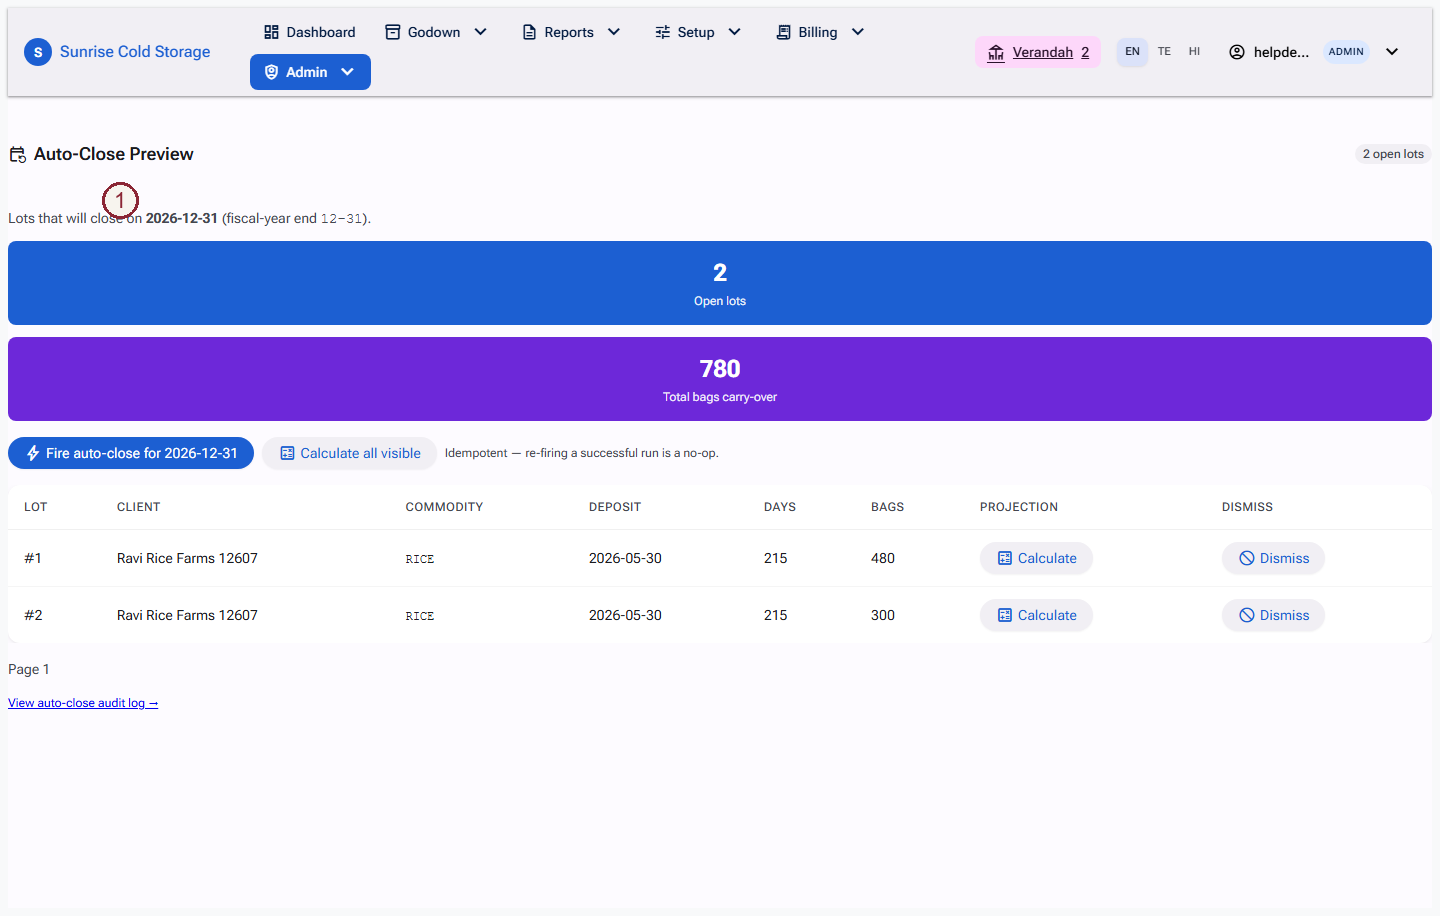Go to the Dashboard menu item

pos(310,32)
